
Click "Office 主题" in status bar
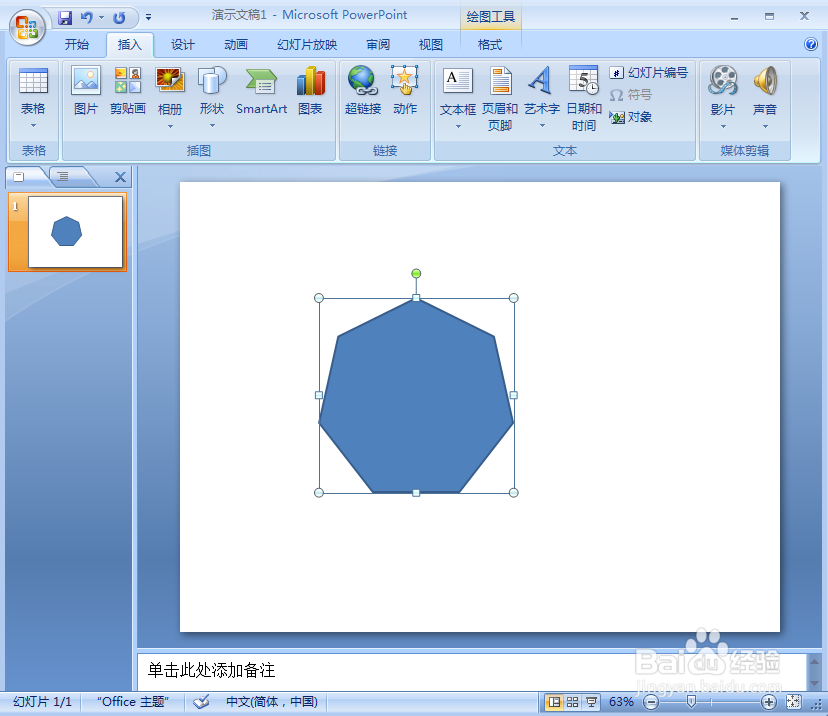pos(133,702)
